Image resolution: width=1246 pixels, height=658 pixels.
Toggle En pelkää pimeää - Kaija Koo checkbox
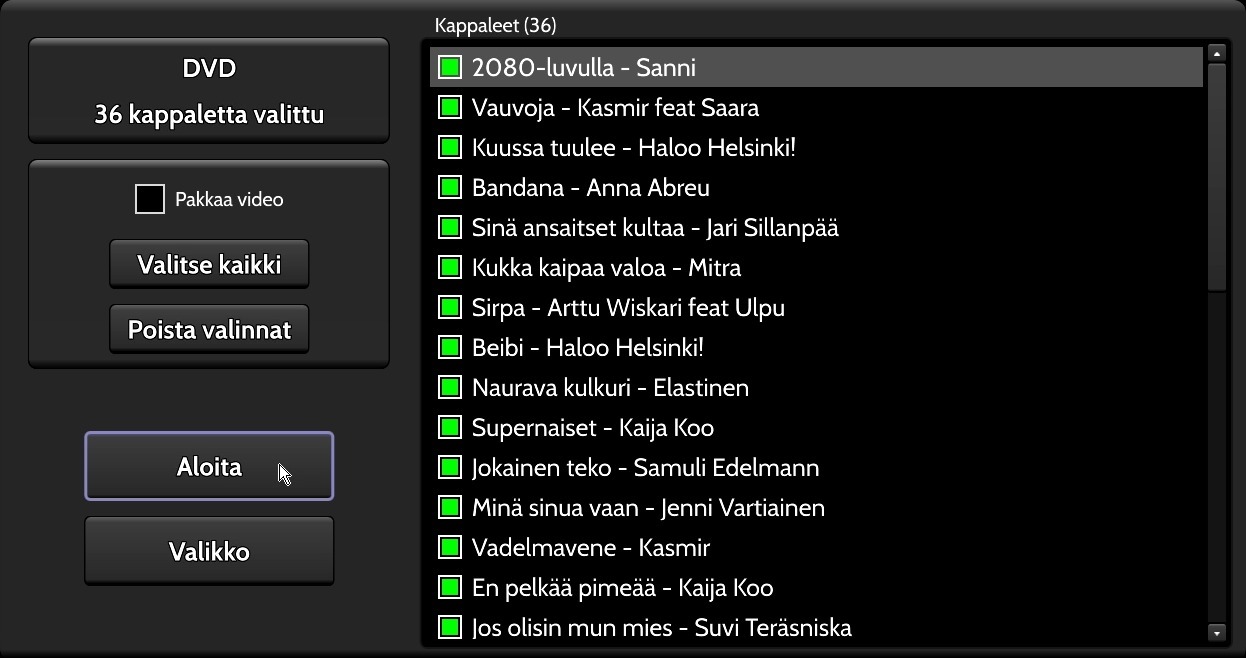[450, 588]
